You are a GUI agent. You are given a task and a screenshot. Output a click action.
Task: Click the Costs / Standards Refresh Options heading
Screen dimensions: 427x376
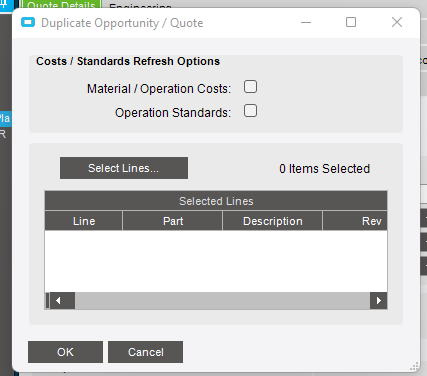(128, 61)
